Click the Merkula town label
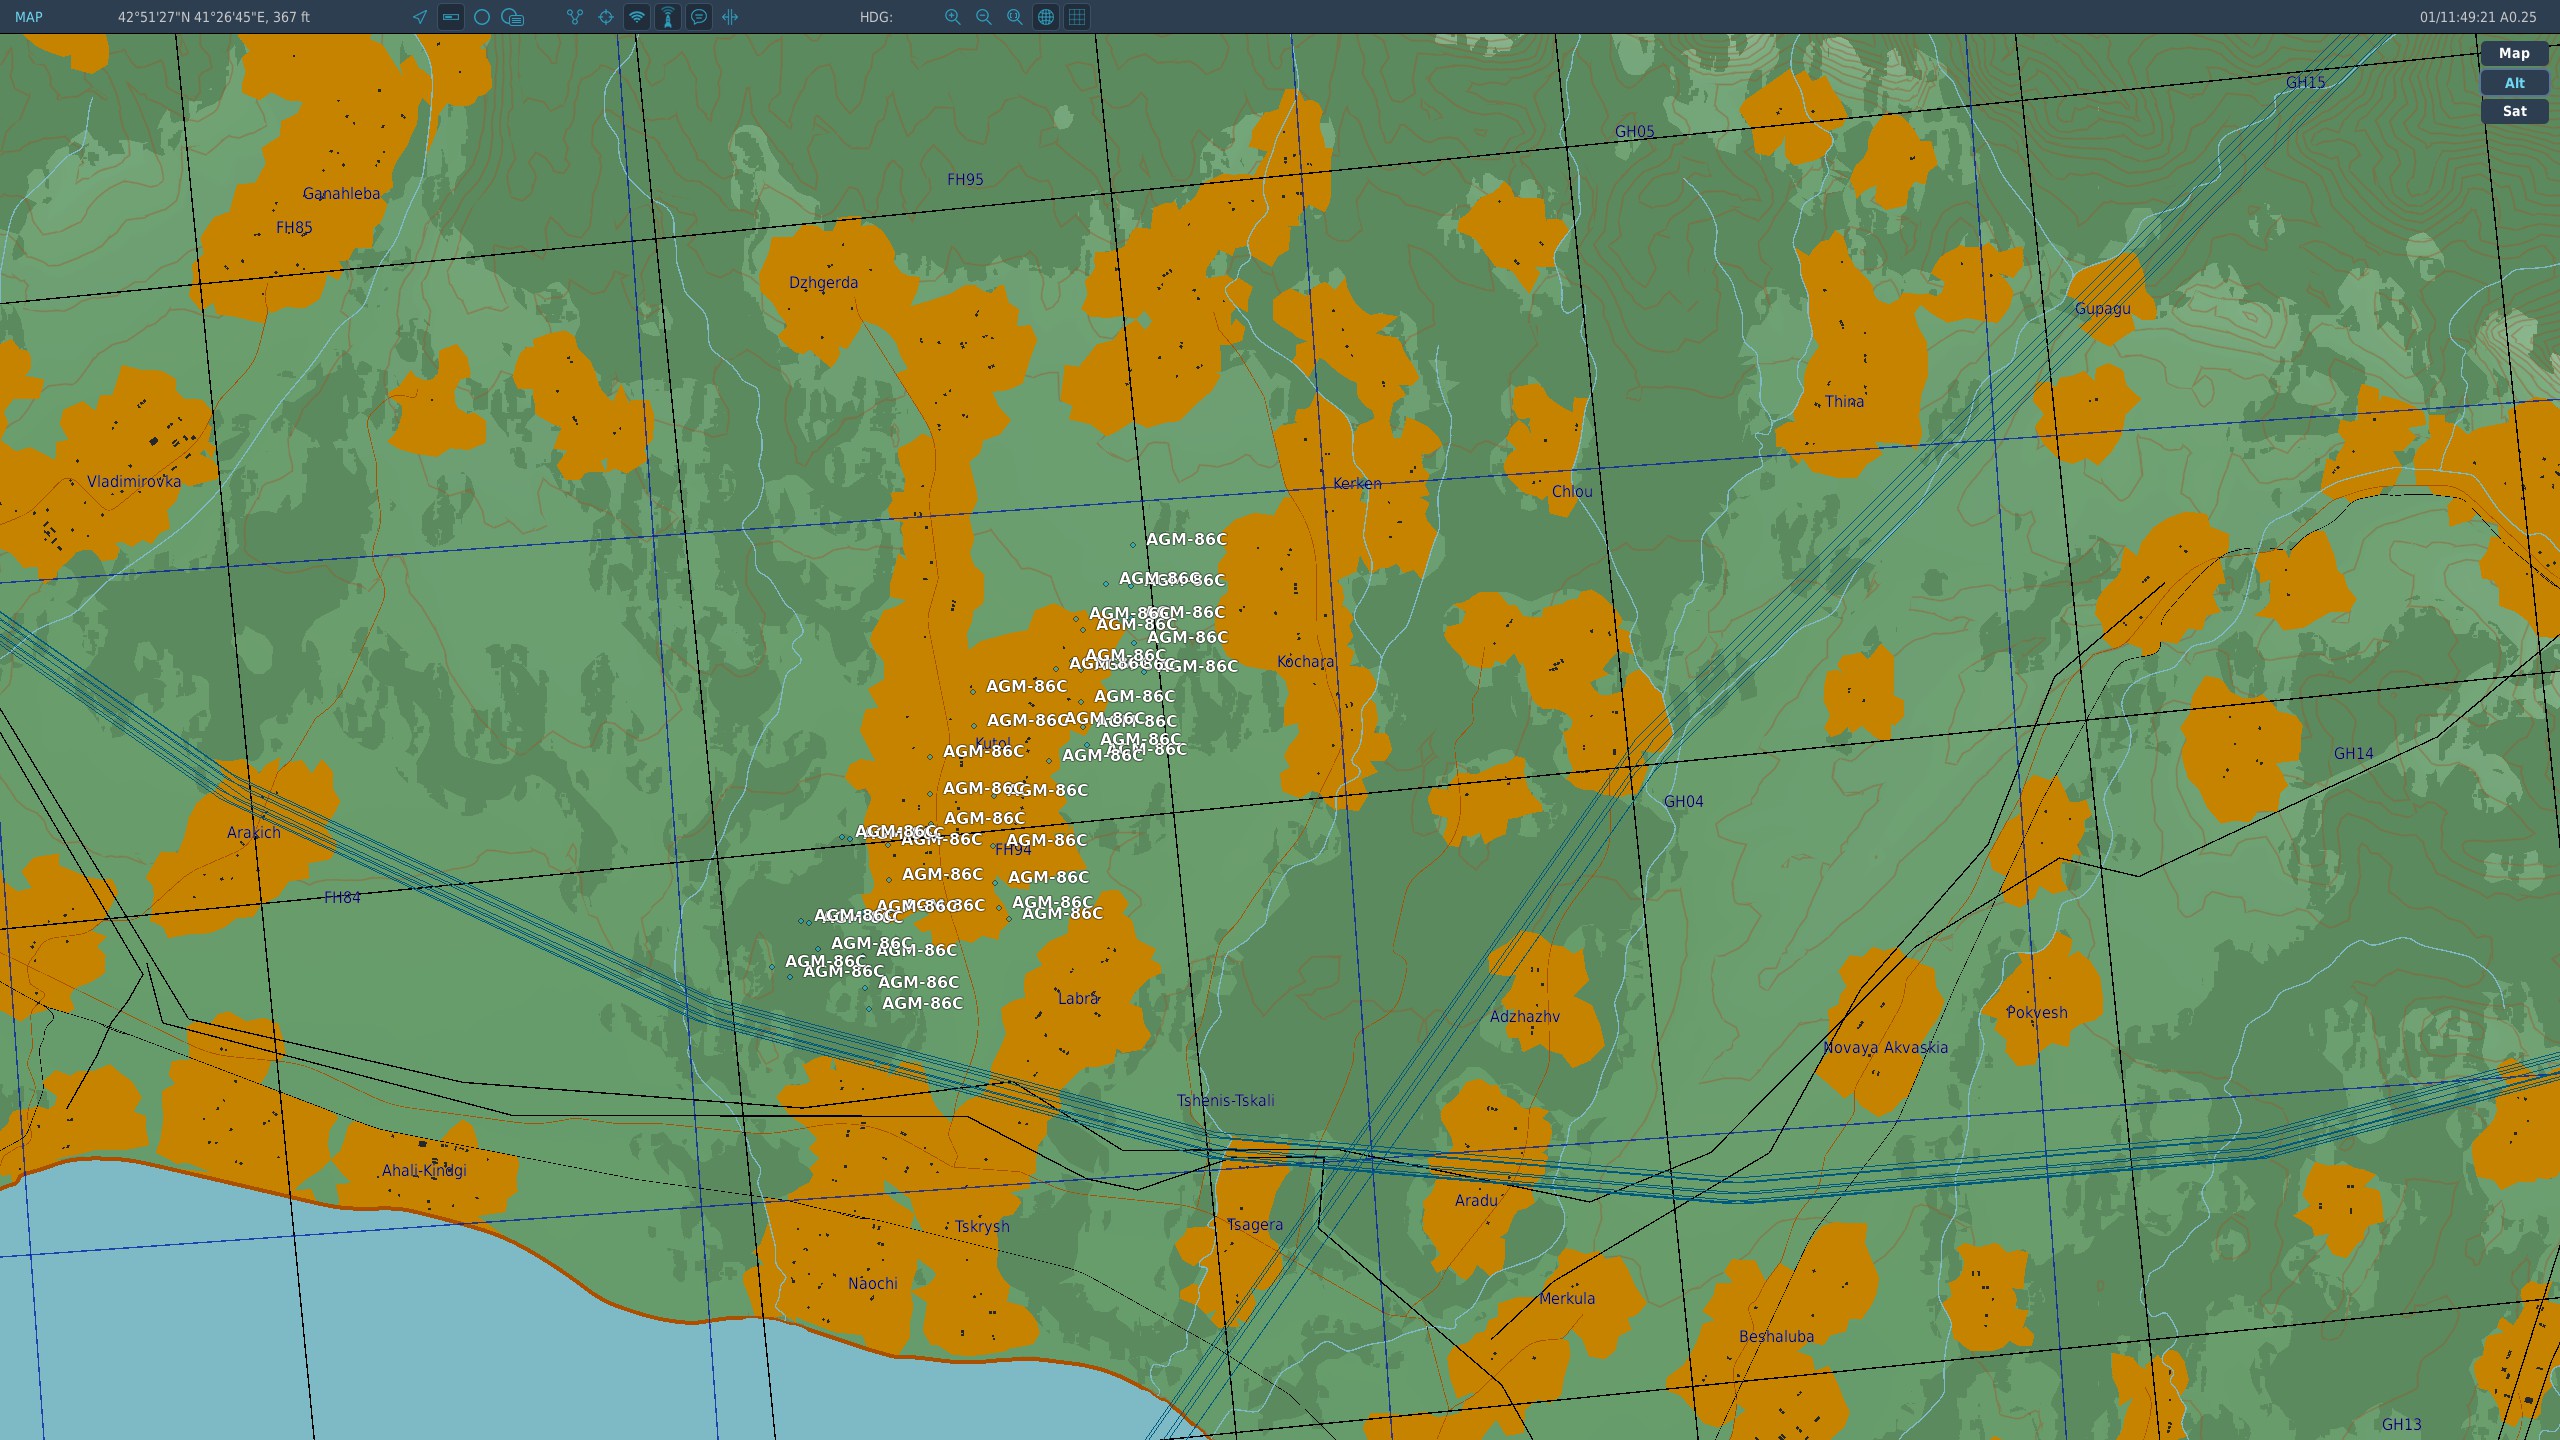Screen dimensions: 2560x1440 [1567, 1299]
